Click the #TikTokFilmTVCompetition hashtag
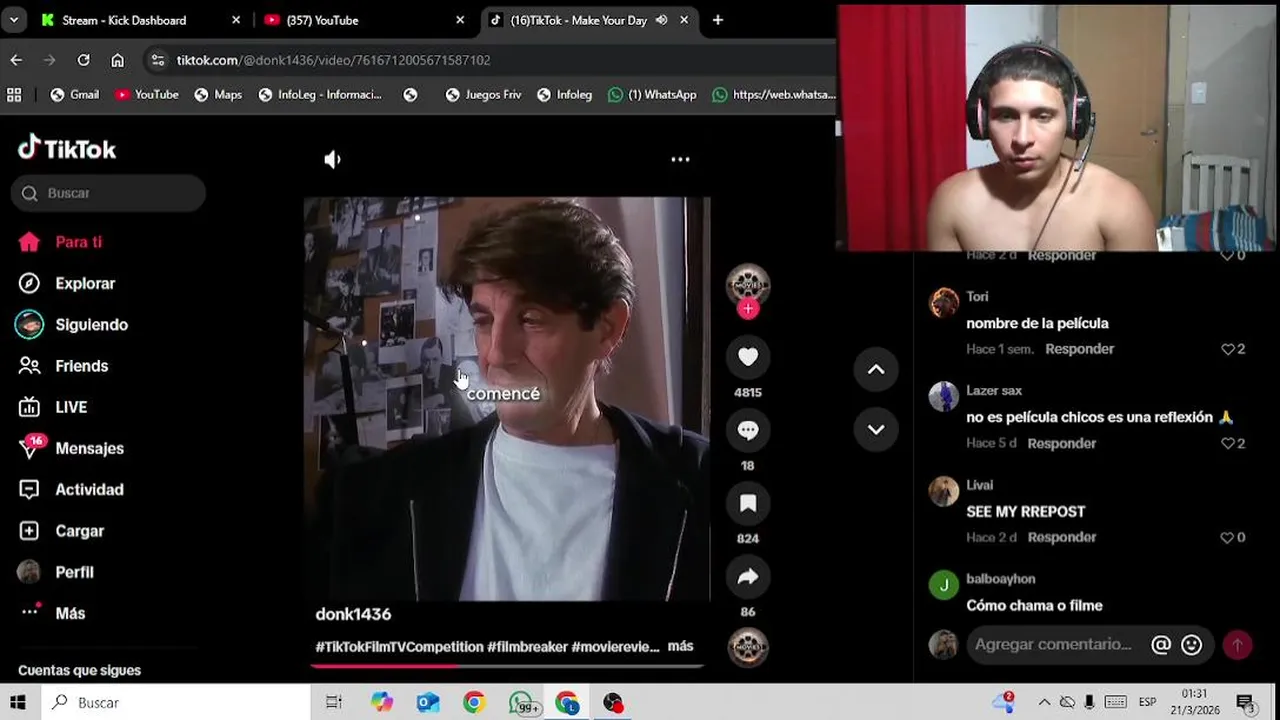This screenshot has width=1280, height=720. point(399,647)
